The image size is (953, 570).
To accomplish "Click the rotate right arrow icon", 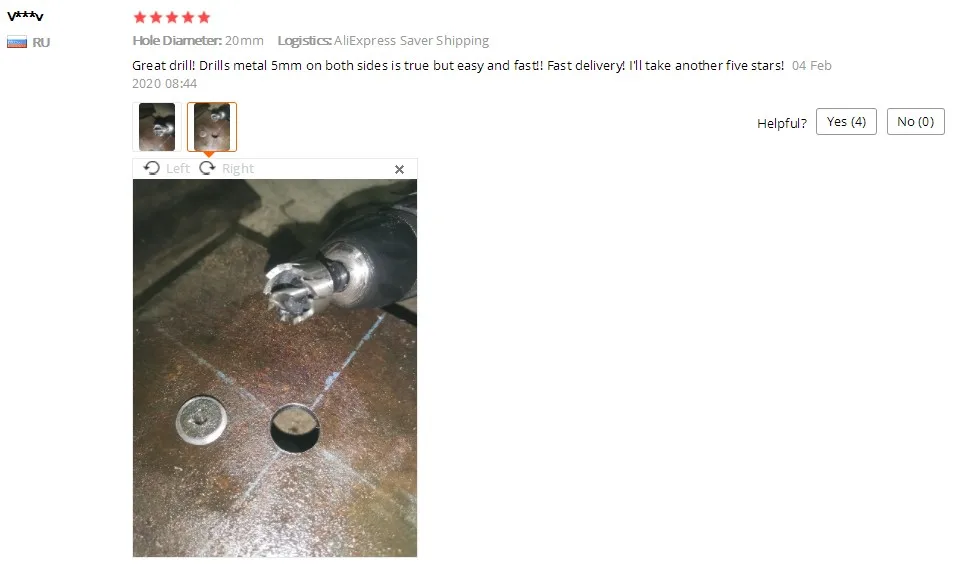I will point(207,168).
